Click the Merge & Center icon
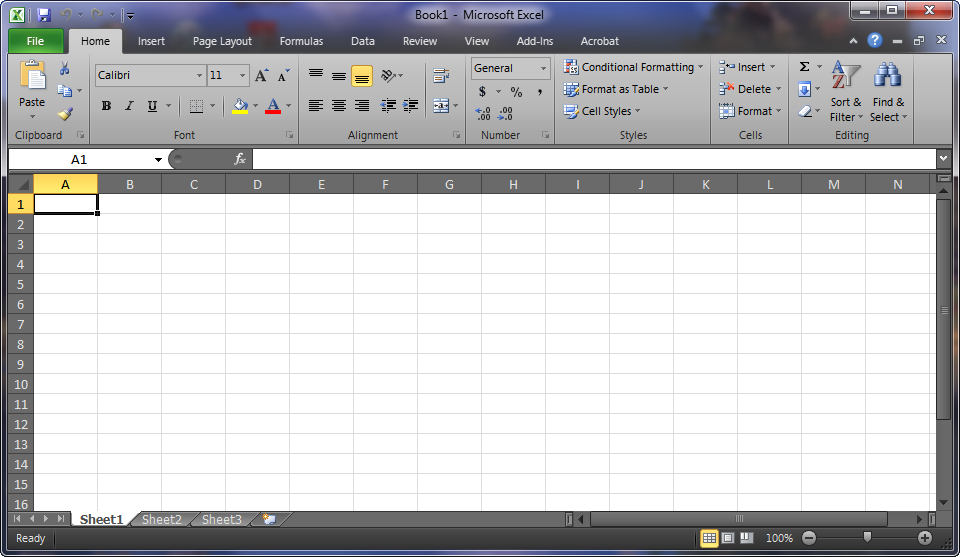The height and width of the screenshot is (557, 960). 441,105
